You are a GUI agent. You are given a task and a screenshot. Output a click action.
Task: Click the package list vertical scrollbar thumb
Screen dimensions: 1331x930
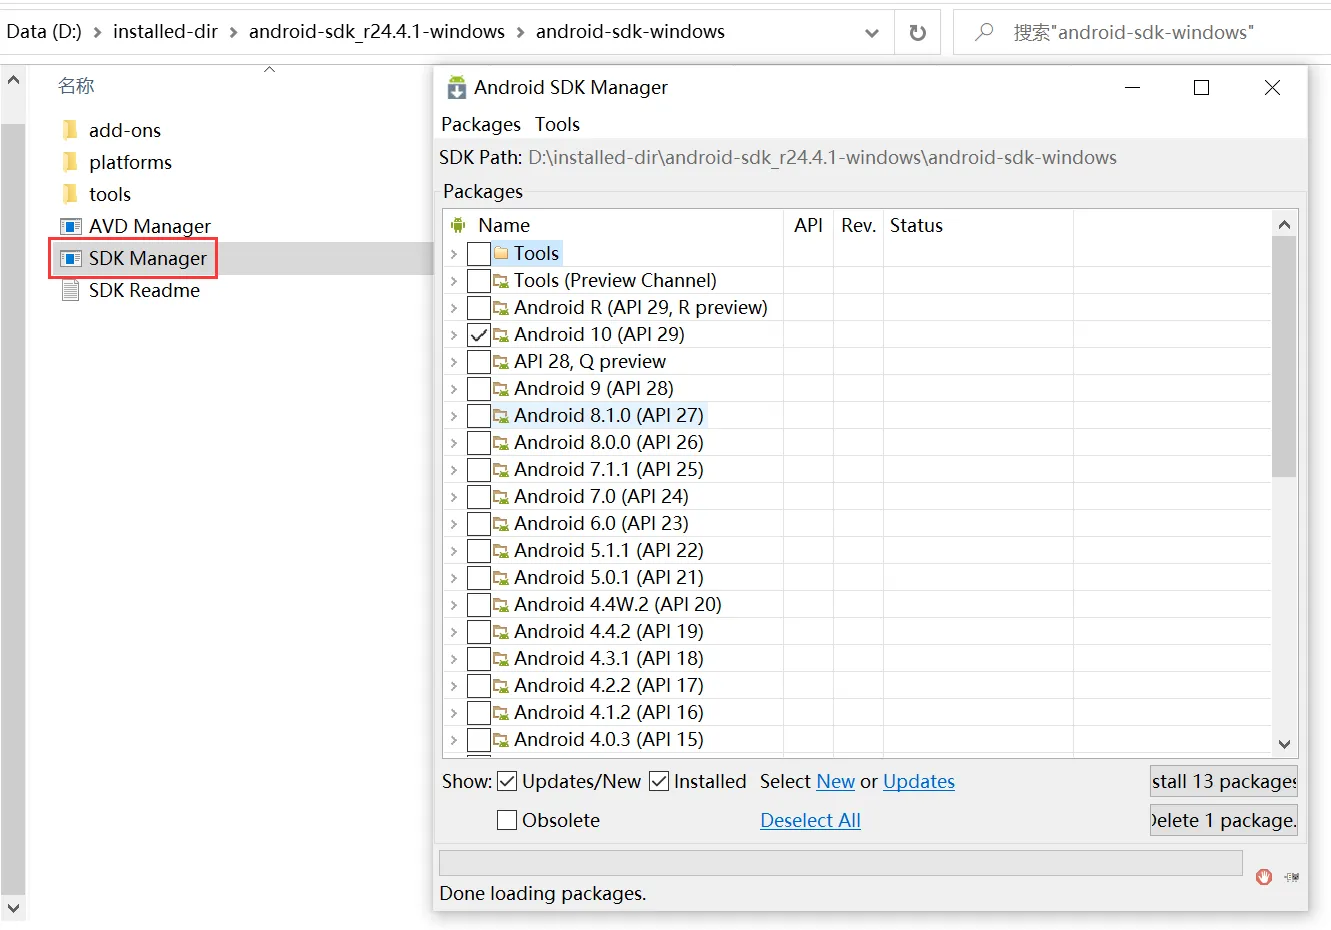click(x=1284, y=356)
